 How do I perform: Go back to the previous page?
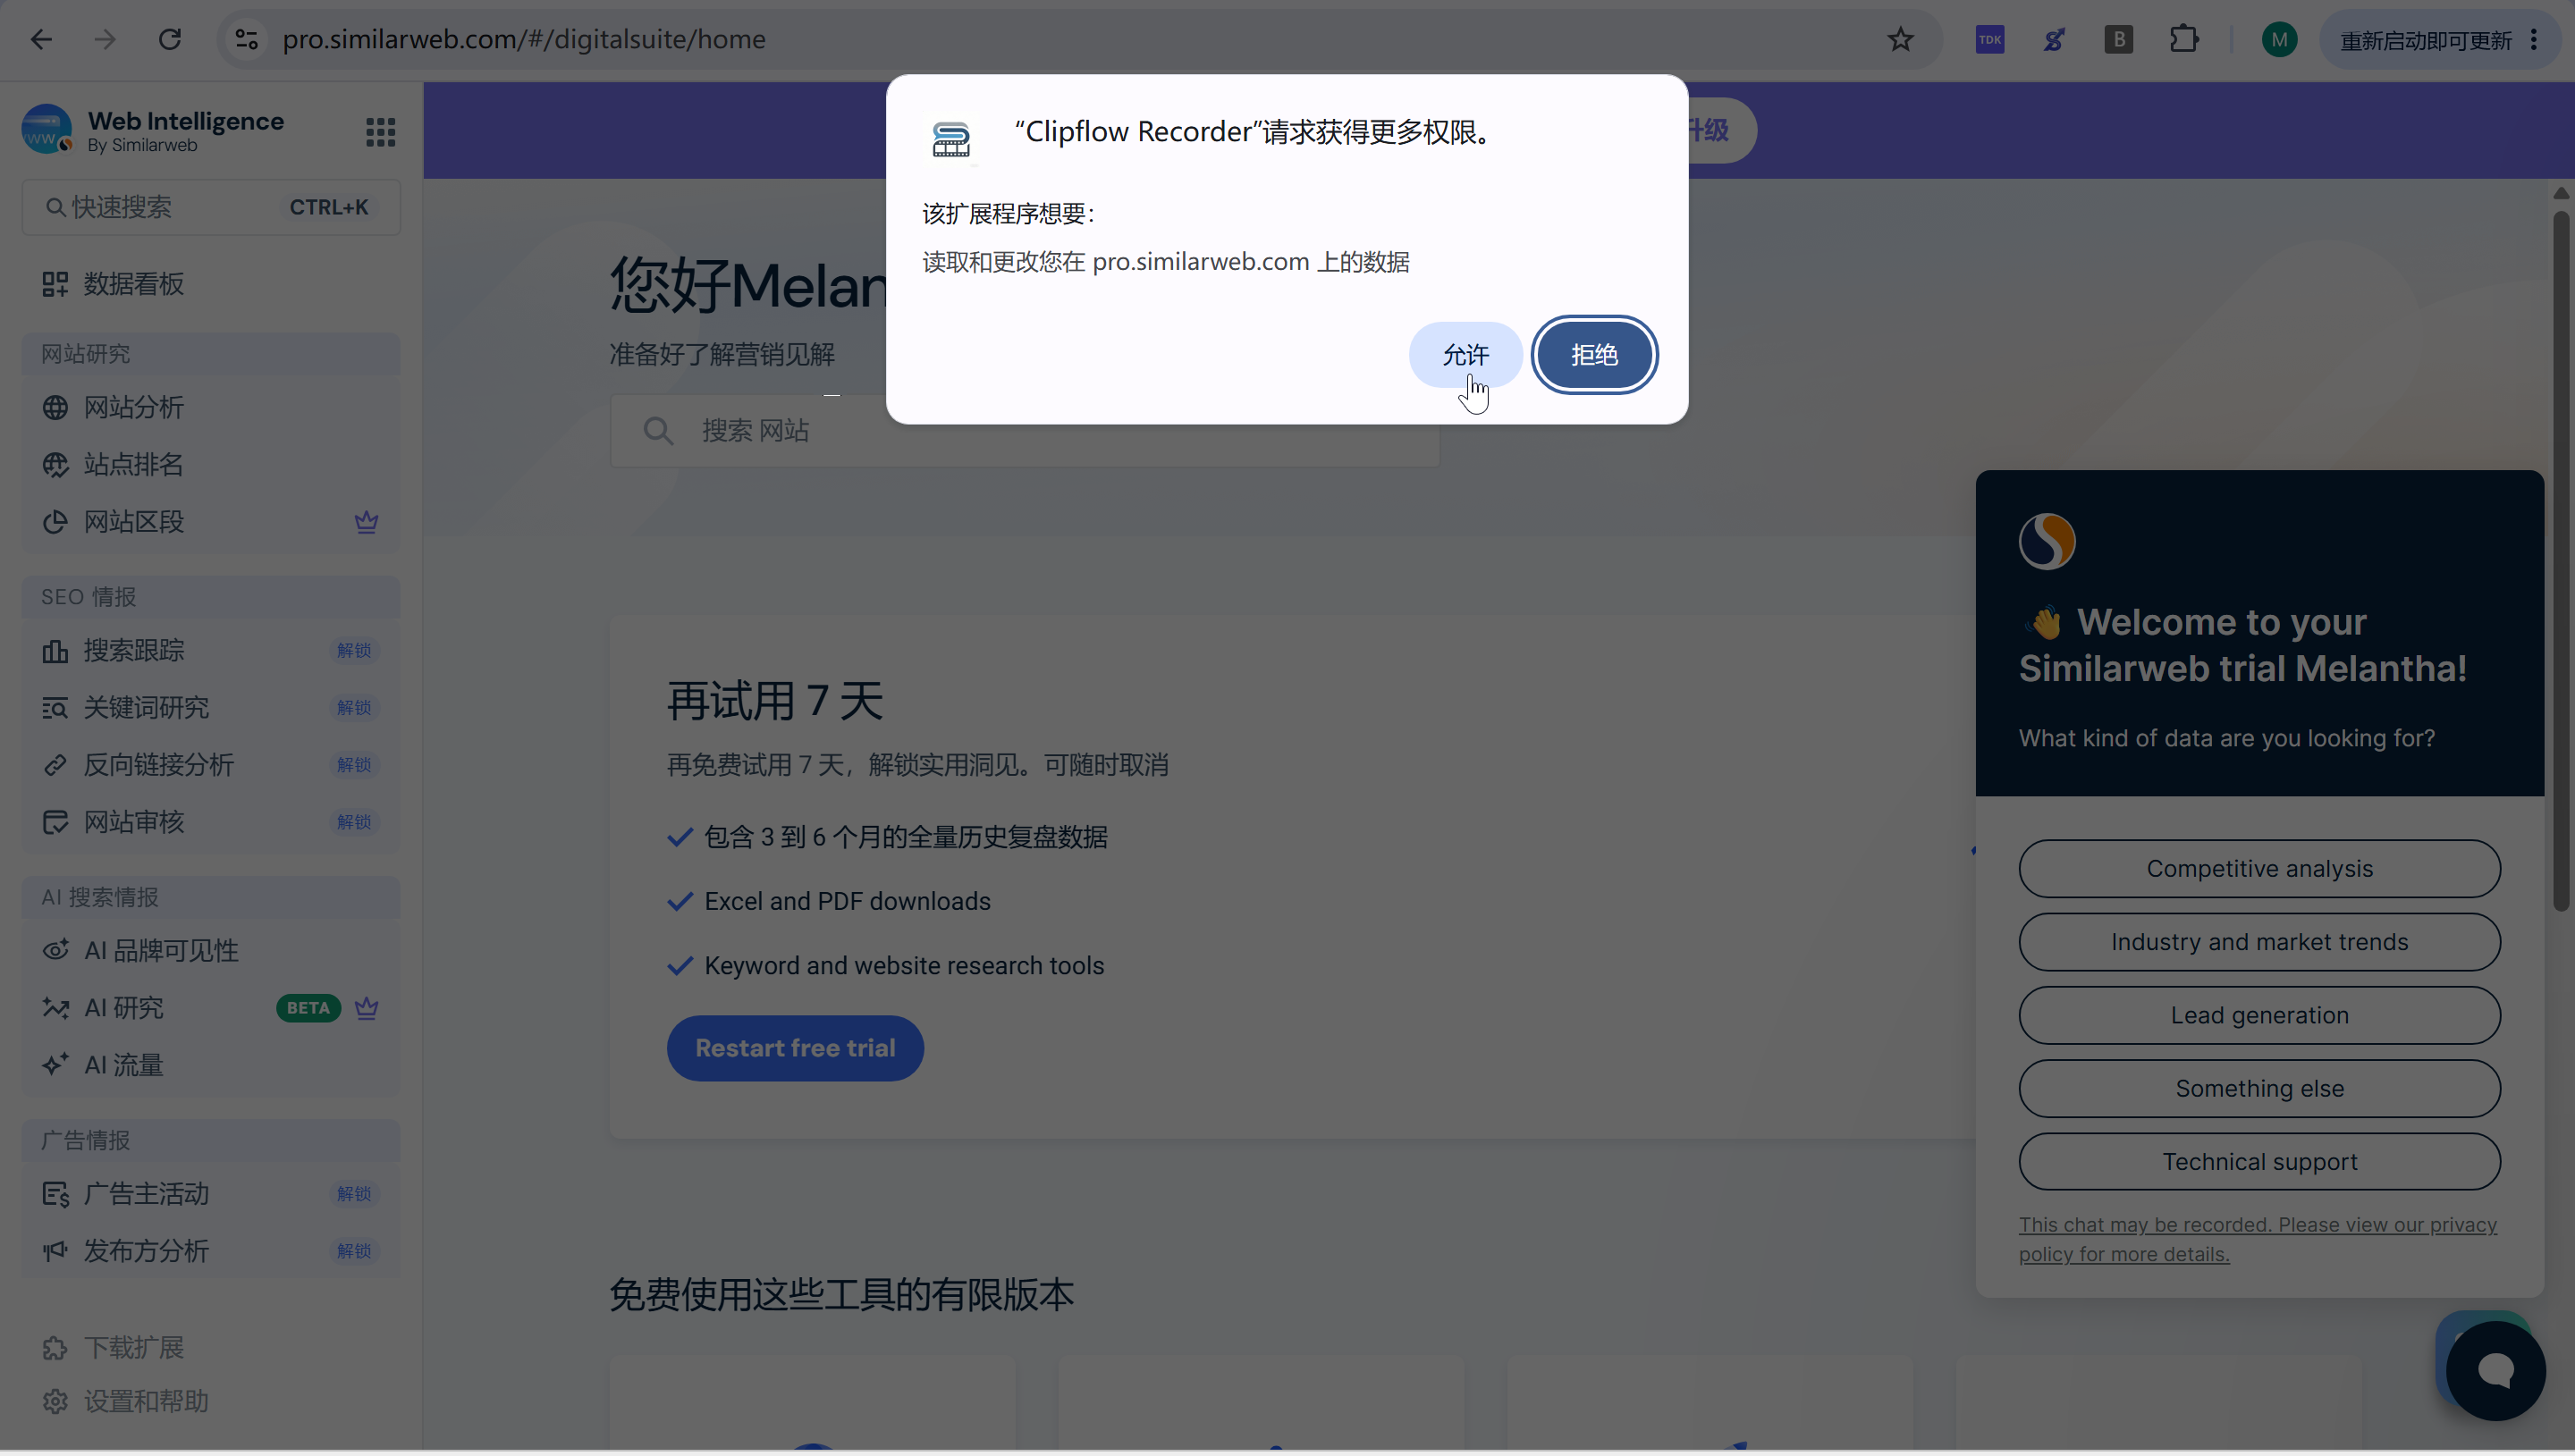(41, 39)
